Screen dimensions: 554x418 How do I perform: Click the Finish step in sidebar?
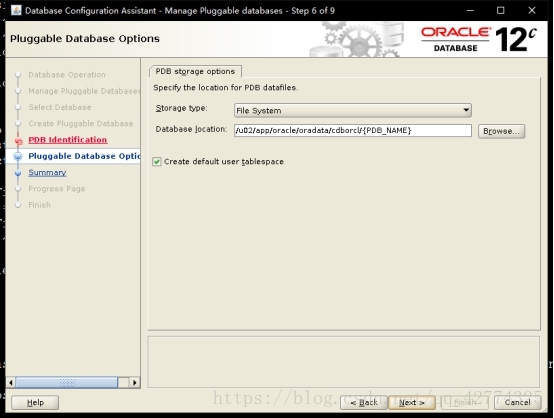[39, 205]
